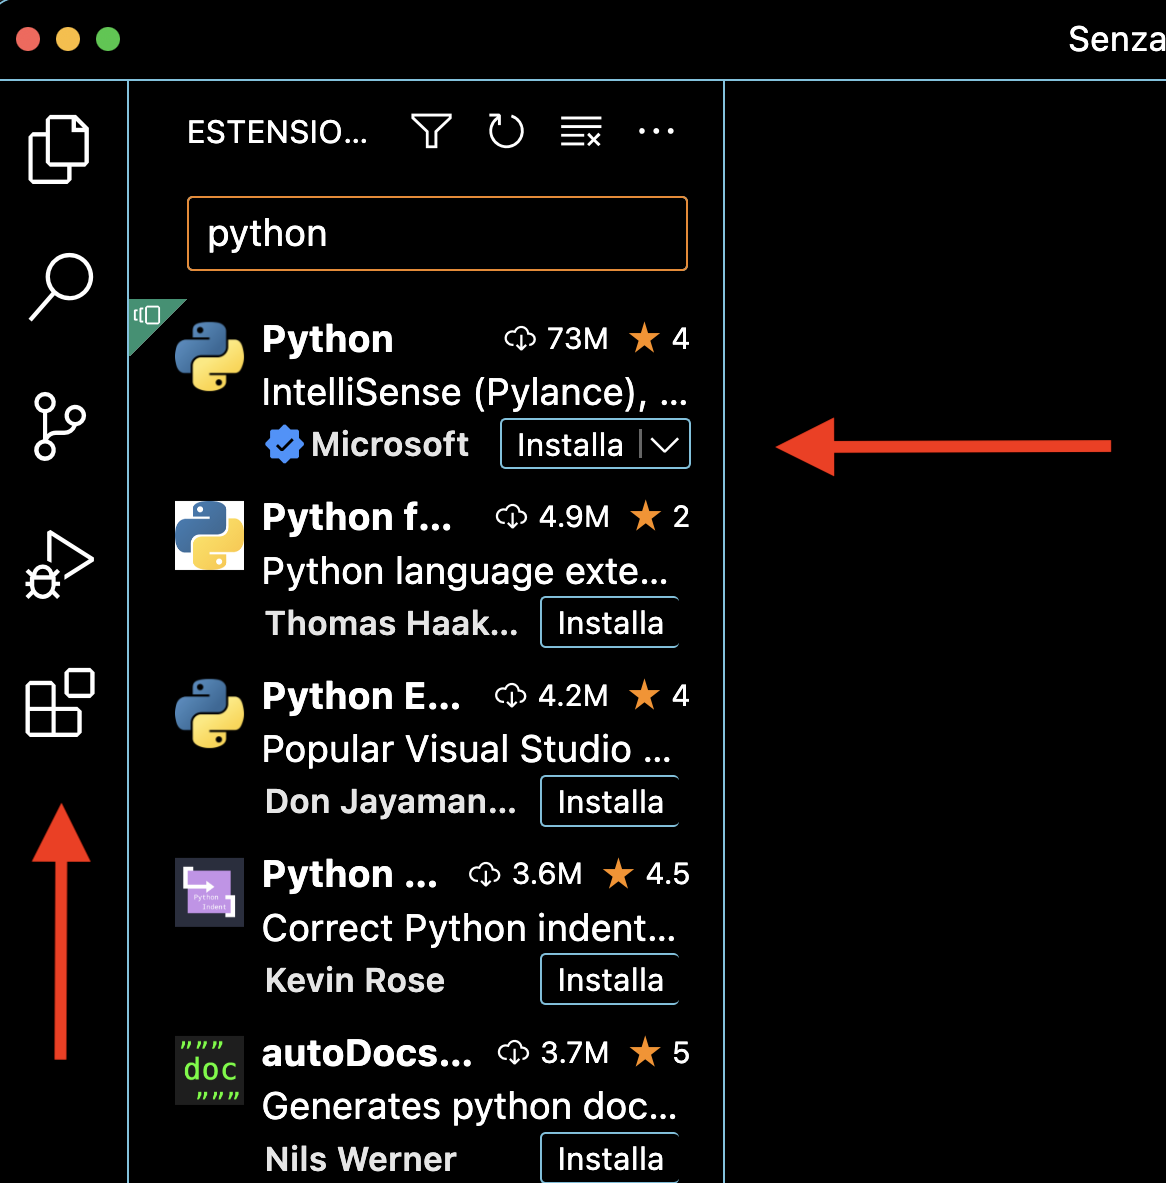The height and width of the screenshot is (1183, 1166).
Task: Click the filter extensions funnel icon
Action: pos(431,131)
